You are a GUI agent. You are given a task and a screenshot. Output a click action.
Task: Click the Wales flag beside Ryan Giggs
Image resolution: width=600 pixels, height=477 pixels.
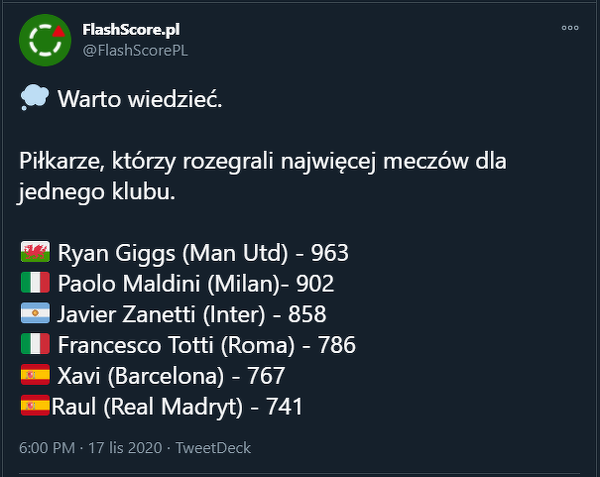35,252
